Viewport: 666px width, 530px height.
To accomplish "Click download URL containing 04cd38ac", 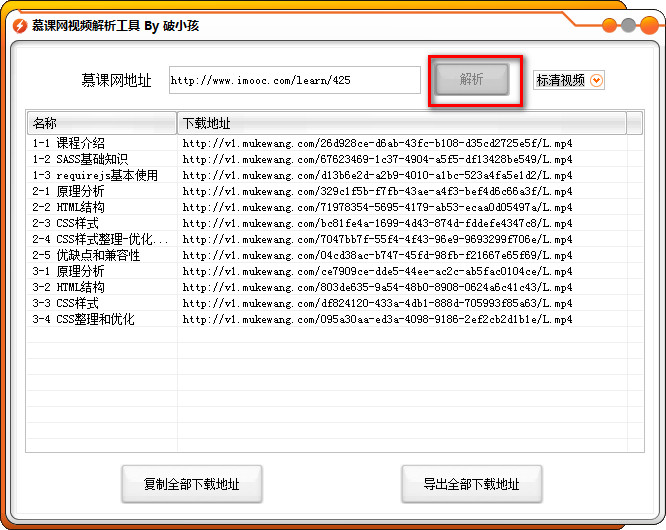I will pos(377,256).
